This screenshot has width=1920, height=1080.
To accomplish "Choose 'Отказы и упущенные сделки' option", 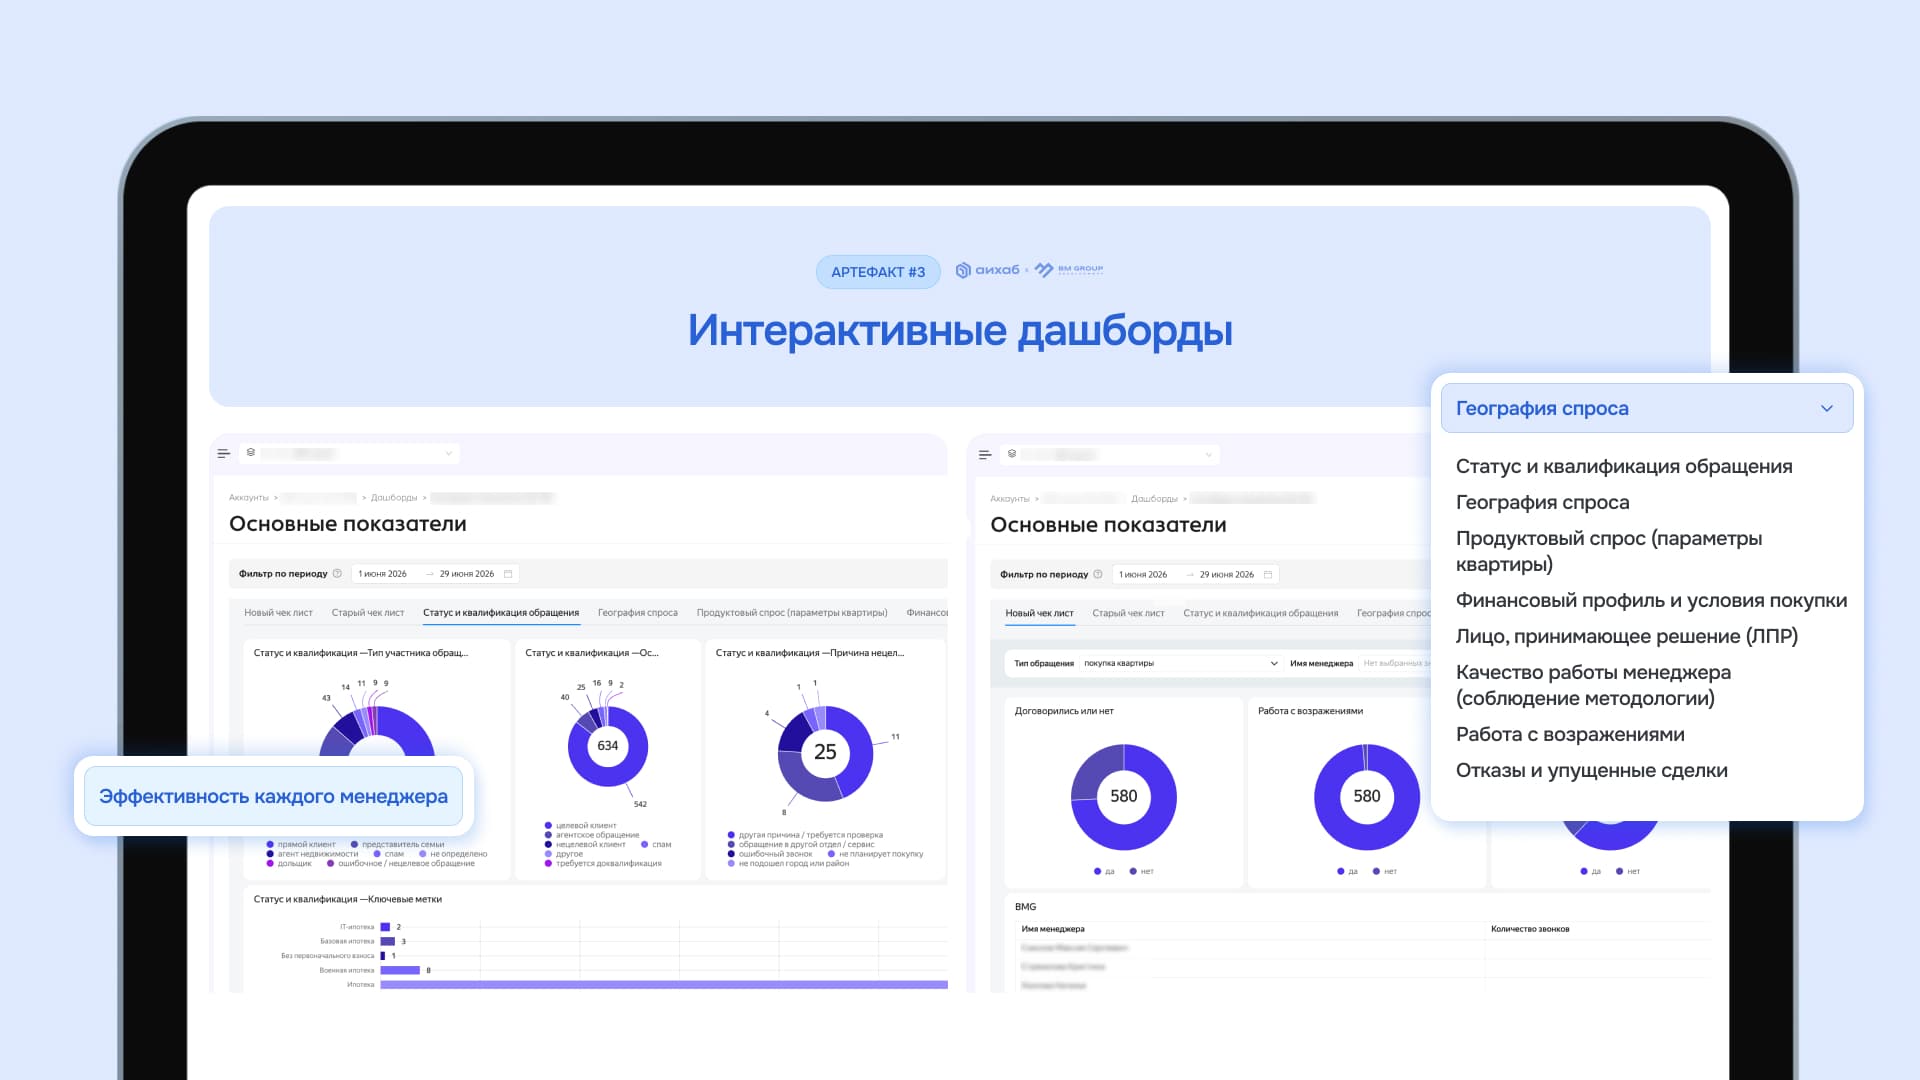I will click(1592, 770).
